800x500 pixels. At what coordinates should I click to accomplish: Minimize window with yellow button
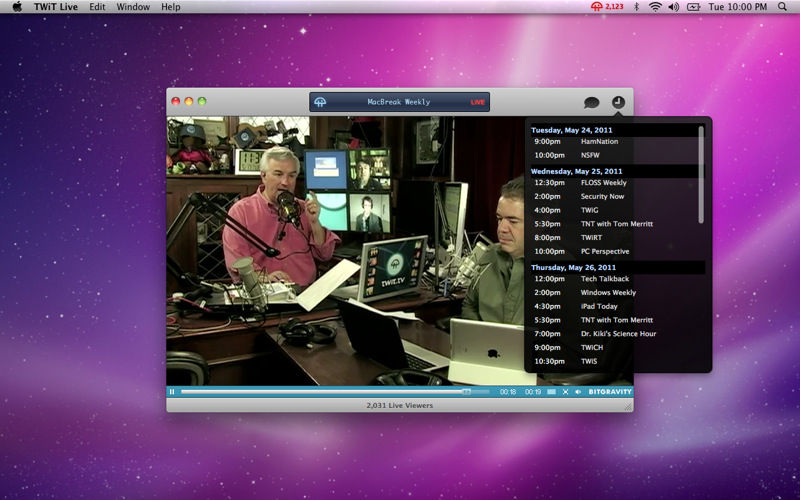(189, 102)
